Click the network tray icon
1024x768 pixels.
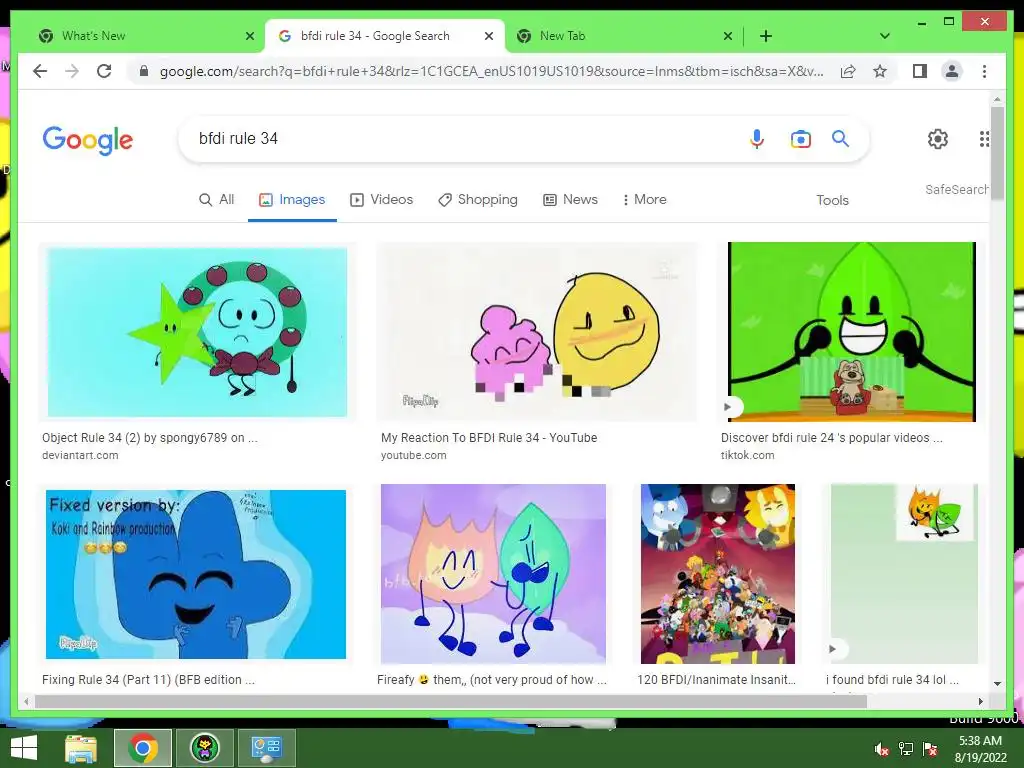tap(906, 749)
